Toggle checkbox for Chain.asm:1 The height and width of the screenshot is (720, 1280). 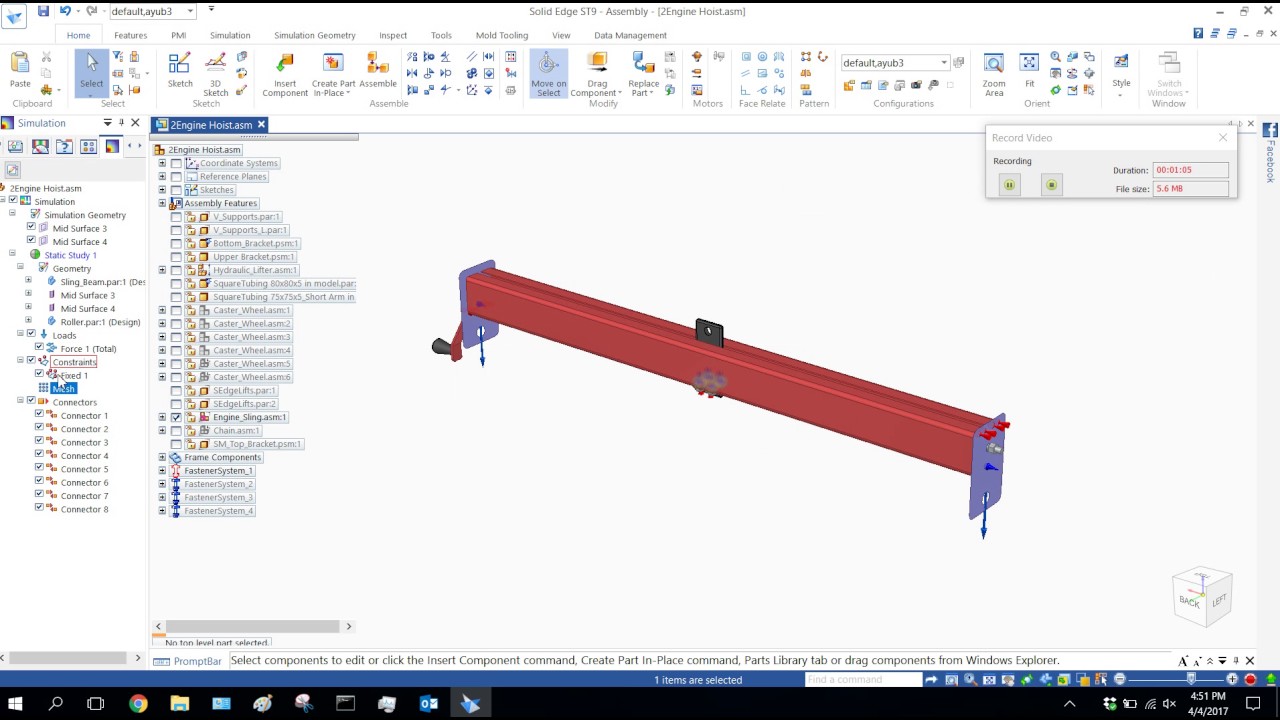(x=176, y=430)
